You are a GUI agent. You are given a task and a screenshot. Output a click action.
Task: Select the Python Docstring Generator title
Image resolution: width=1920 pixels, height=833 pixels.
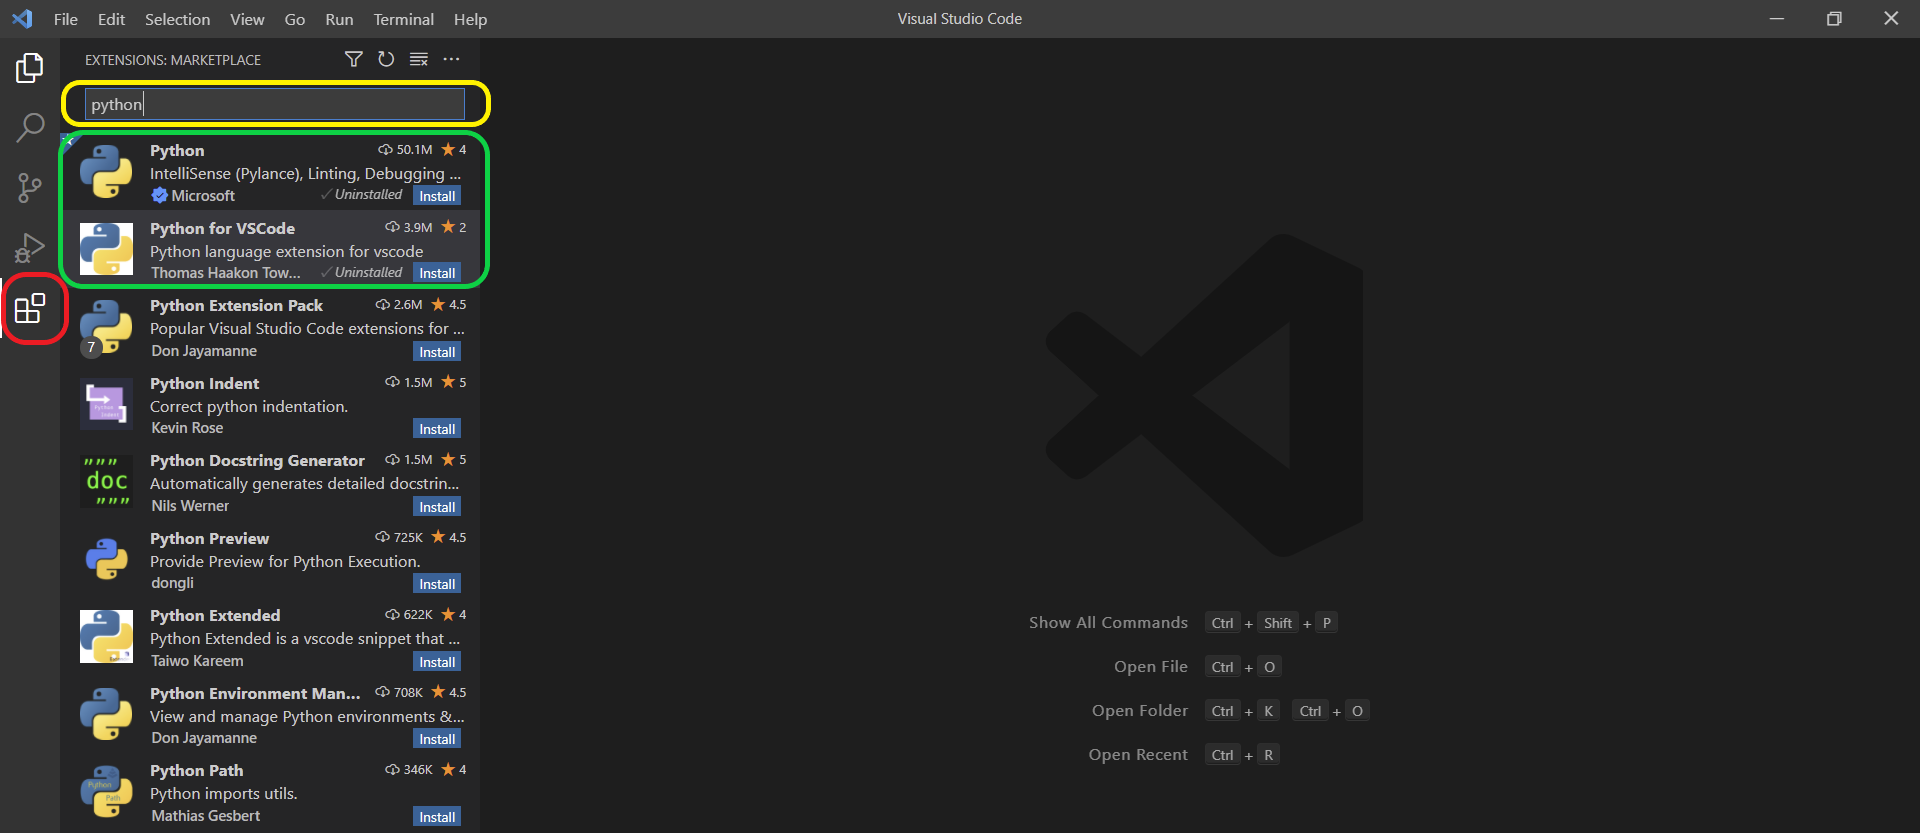pyautogui.click(x=257, y=461)
